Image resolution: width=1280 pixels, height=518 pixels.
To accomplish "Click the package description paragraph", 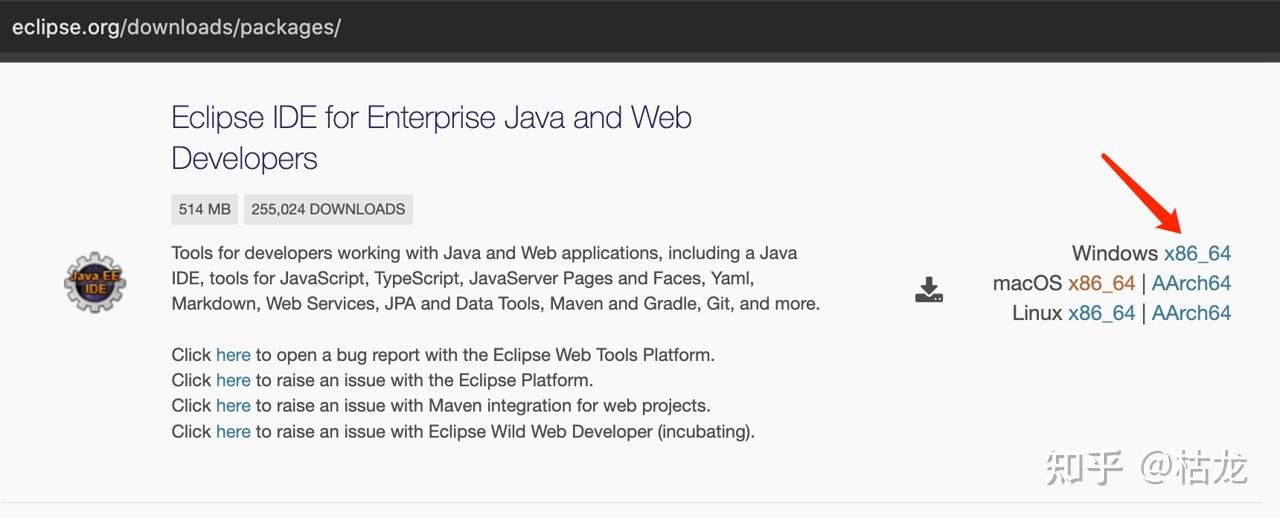I will 495,278.
